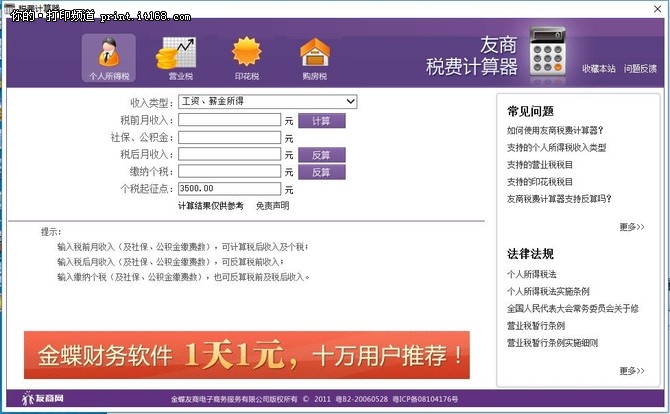The image size is (670, 414).
Task: Close the tax calculator window
Action: [x=657, y=9]
